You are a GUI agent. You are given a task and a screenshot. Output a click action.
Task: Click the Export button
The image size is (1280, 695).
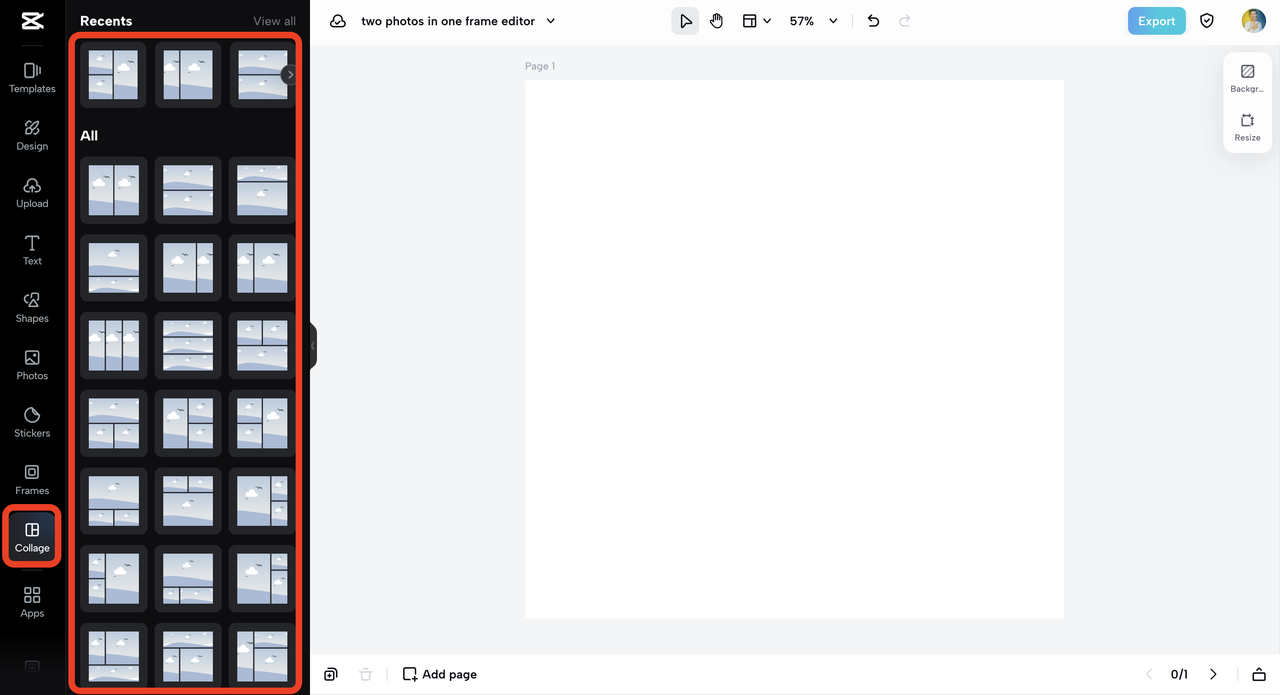(x=1156, y=21)
